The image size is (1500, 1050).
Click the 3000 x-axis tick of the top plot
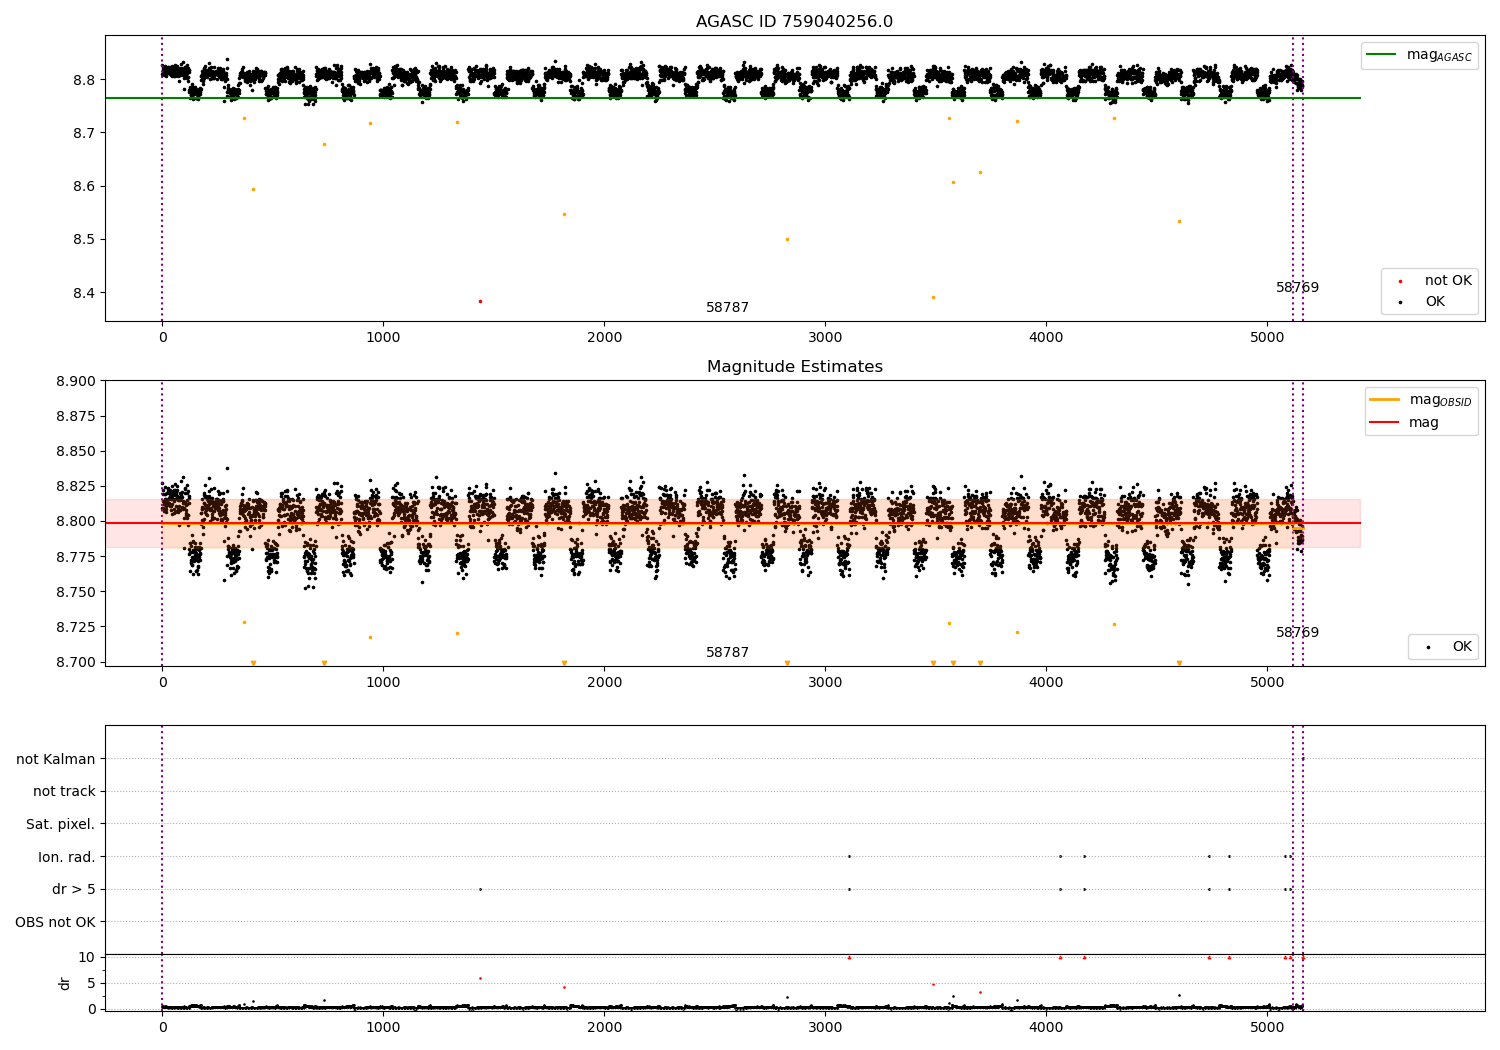825,338
